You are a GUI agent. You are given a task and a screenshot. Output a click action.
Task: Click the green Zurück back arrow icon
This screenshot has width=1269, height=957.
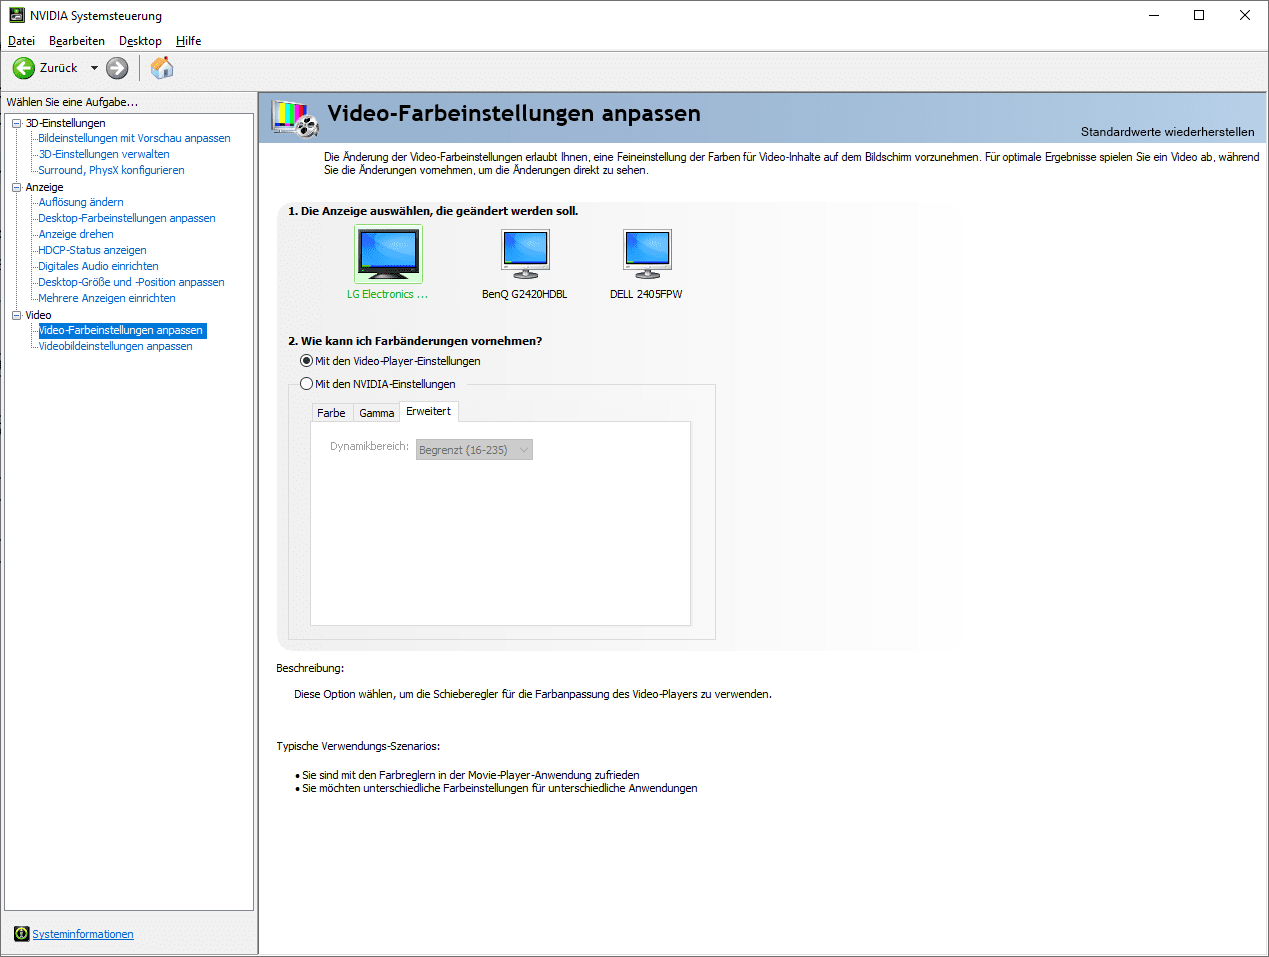pyautogui.click(x=23, y=68)
